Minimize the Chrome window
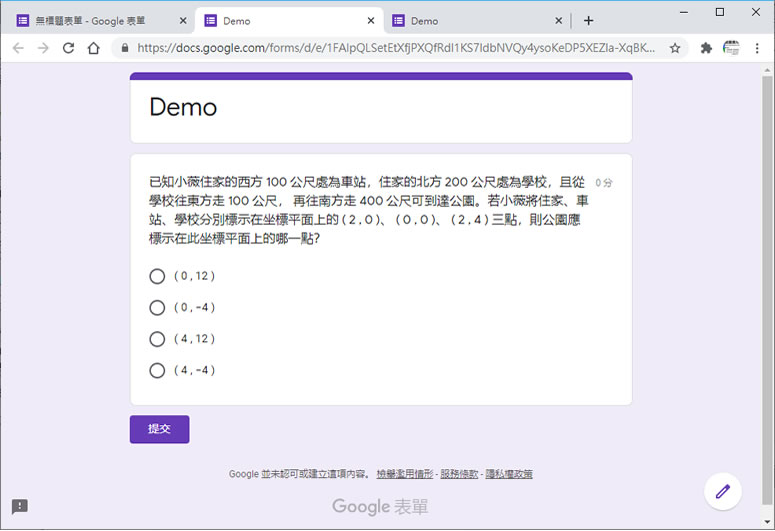The width and height of the screenshot is (775, 531). point(684,12)
